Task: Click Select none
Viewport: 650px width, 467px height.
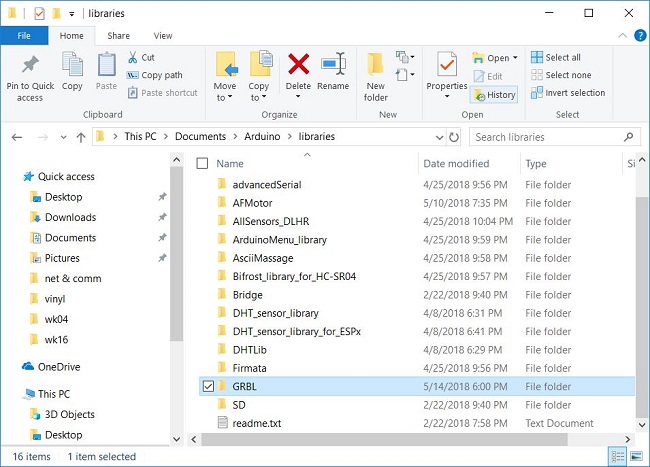Action: point(561,75)
